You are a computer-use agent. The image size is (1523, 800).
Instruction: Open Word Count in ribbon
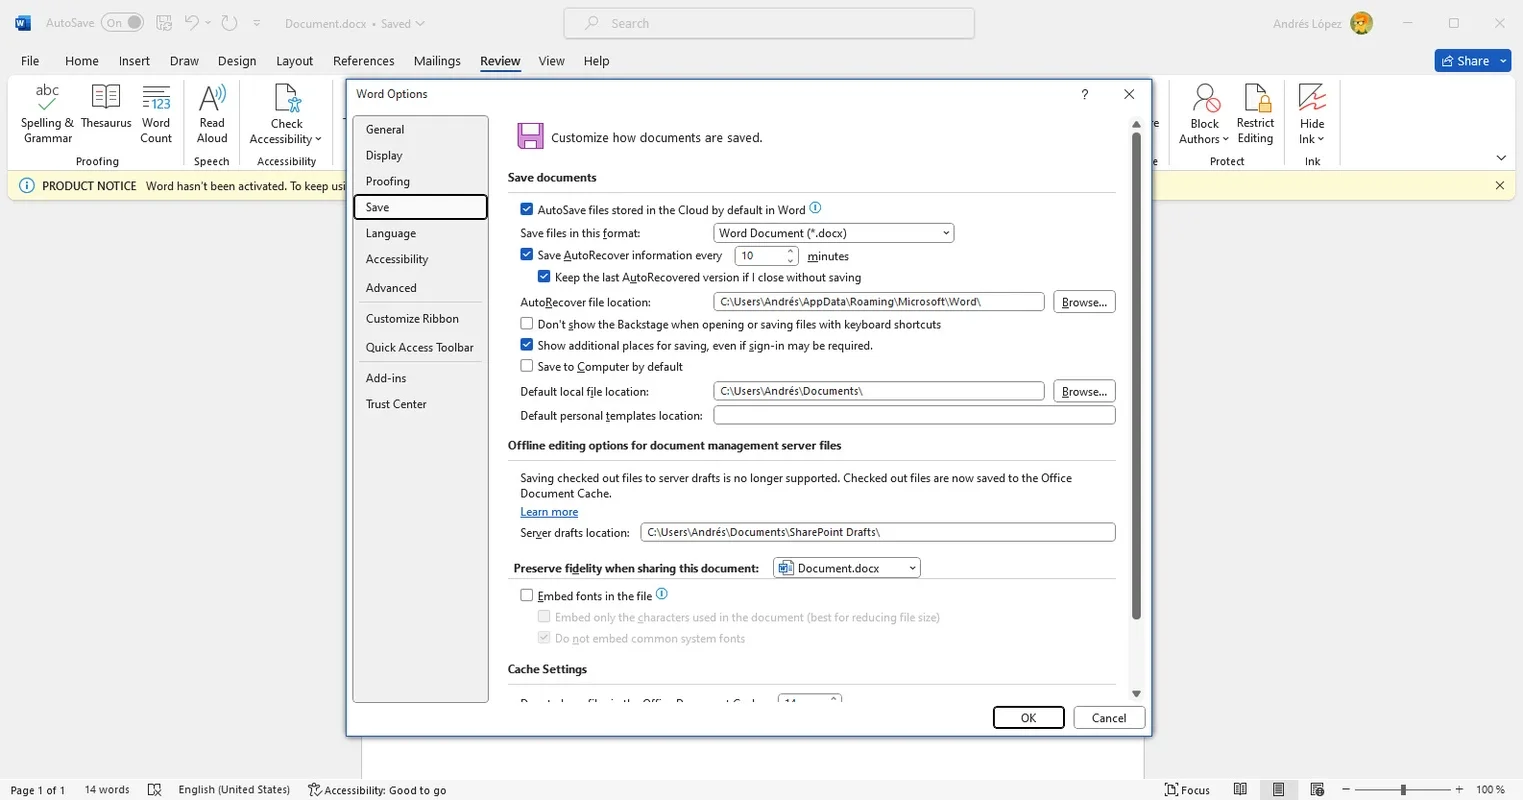click(156, 114)
